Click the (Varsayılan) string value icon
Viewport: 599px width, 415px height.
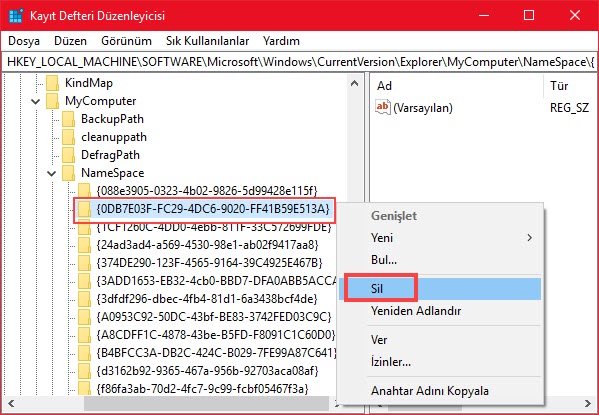[383, 107]
